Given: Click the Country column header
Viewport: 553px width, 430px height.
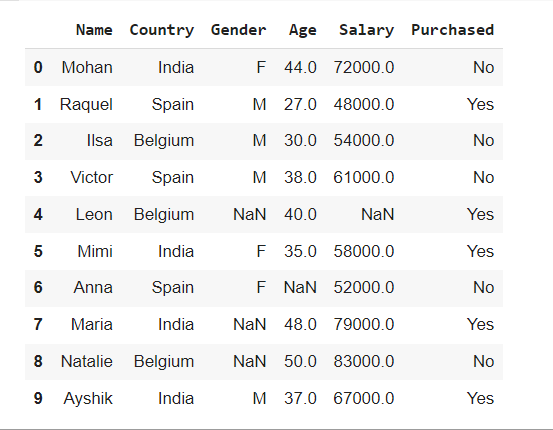Looking at the screenshot, I should tap(162, 31).
